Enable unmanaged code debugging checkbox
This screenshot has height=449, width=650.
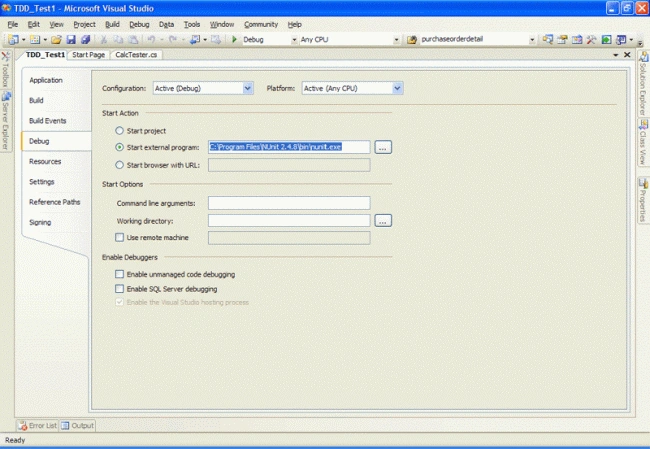click(x=119, y=274)
